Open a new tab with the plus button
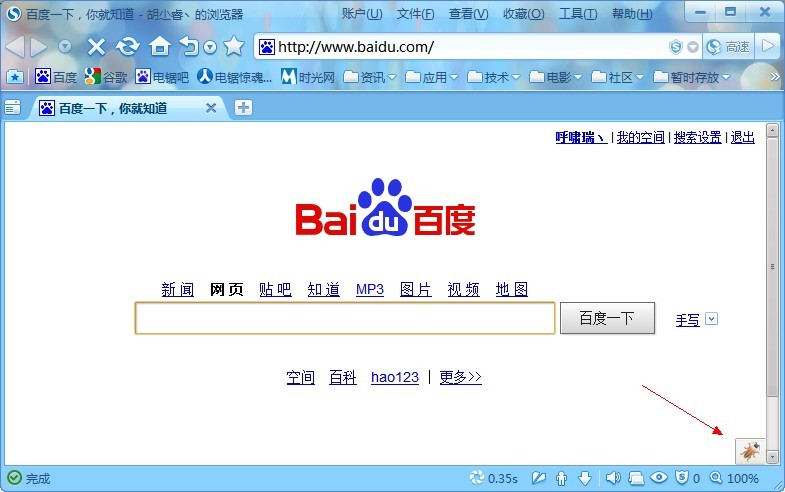The width and height of the screenshot is (785, 492). click(243, 108)
